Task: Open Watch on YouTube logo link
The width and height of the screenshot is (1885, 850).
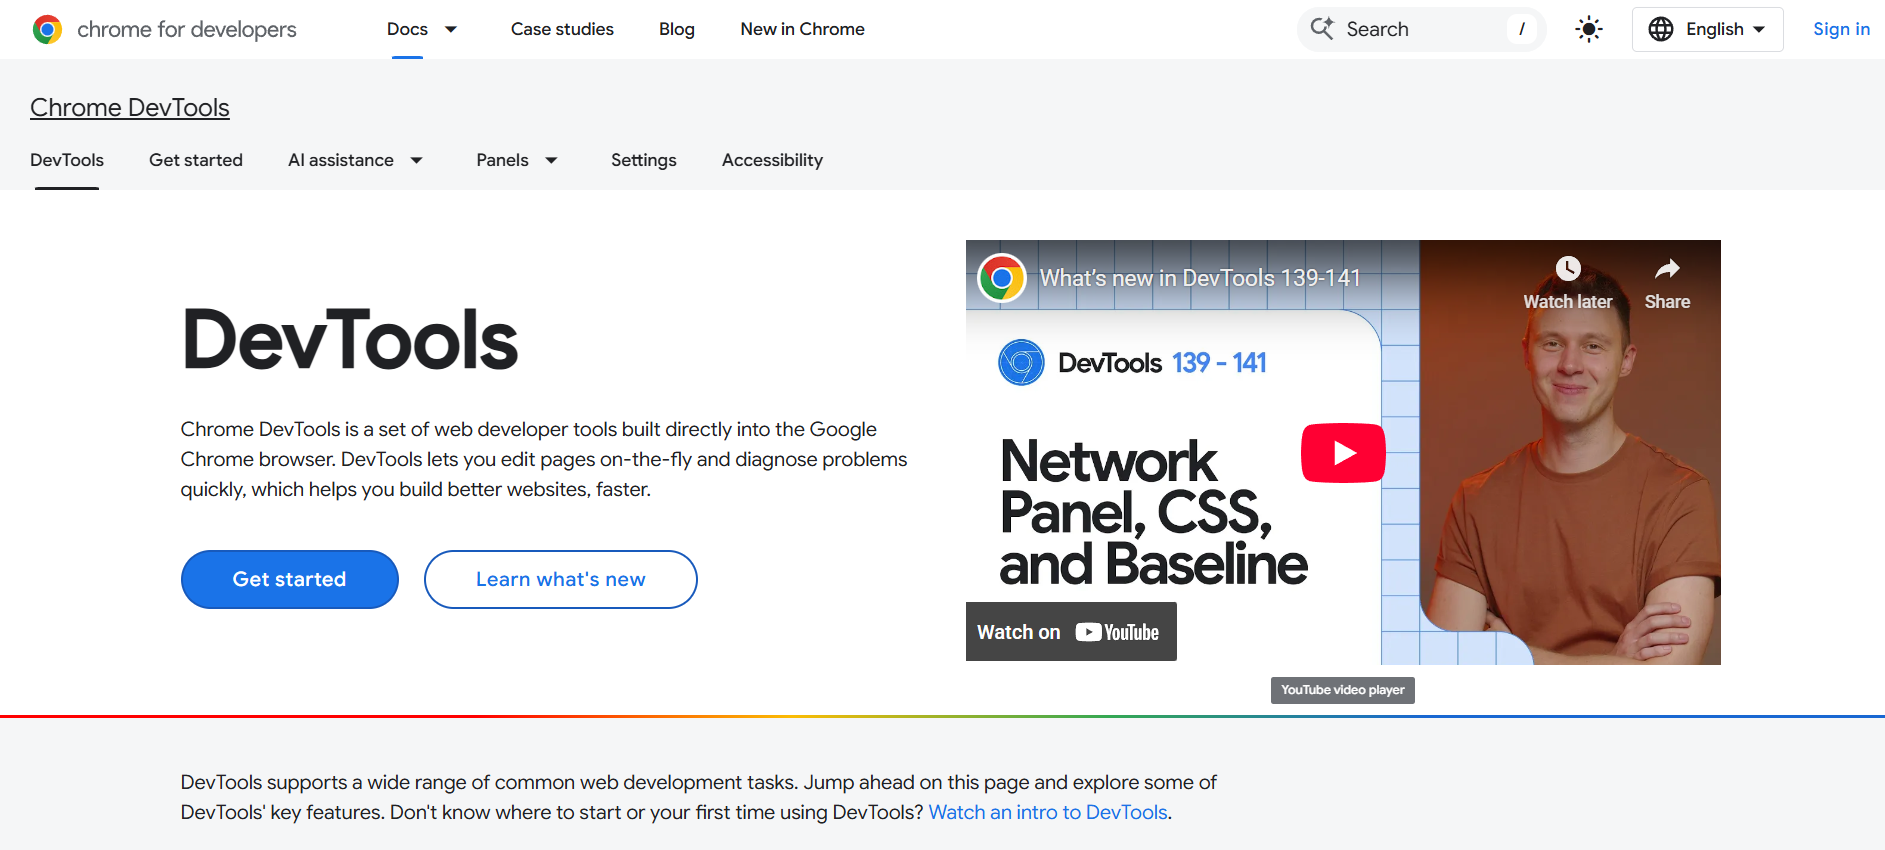Action: (1116, 632)
